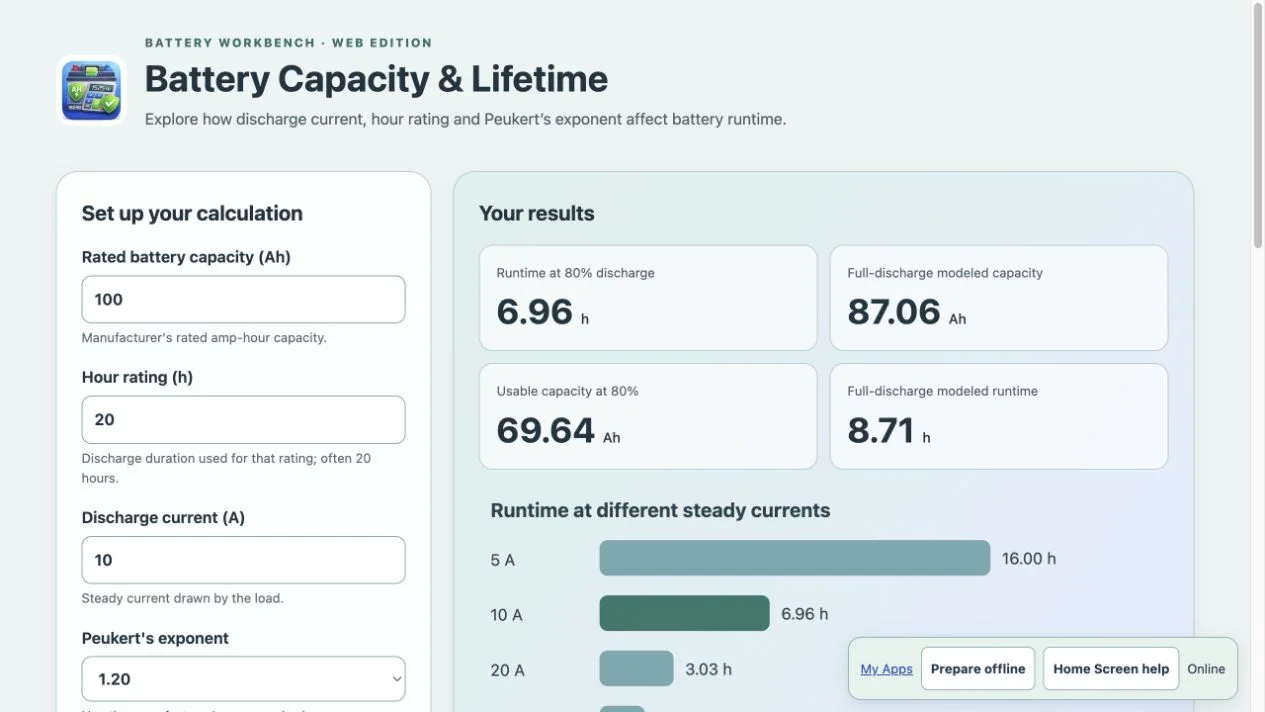Click the Peukert's exponent label

point(155,638)
